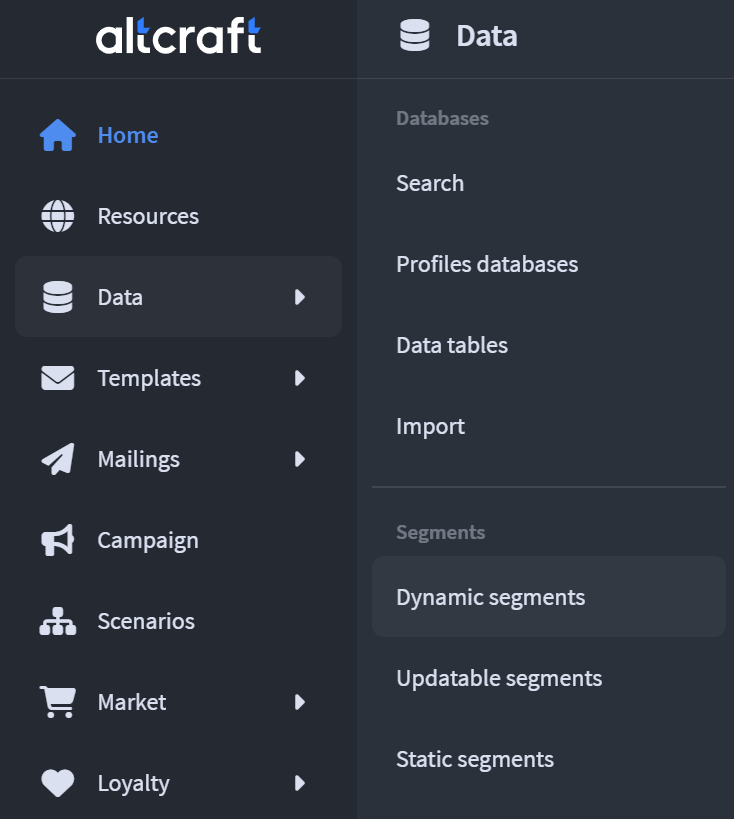734x819 pixels.
Task: Click the Home house icon
Action: coord(58,135)
